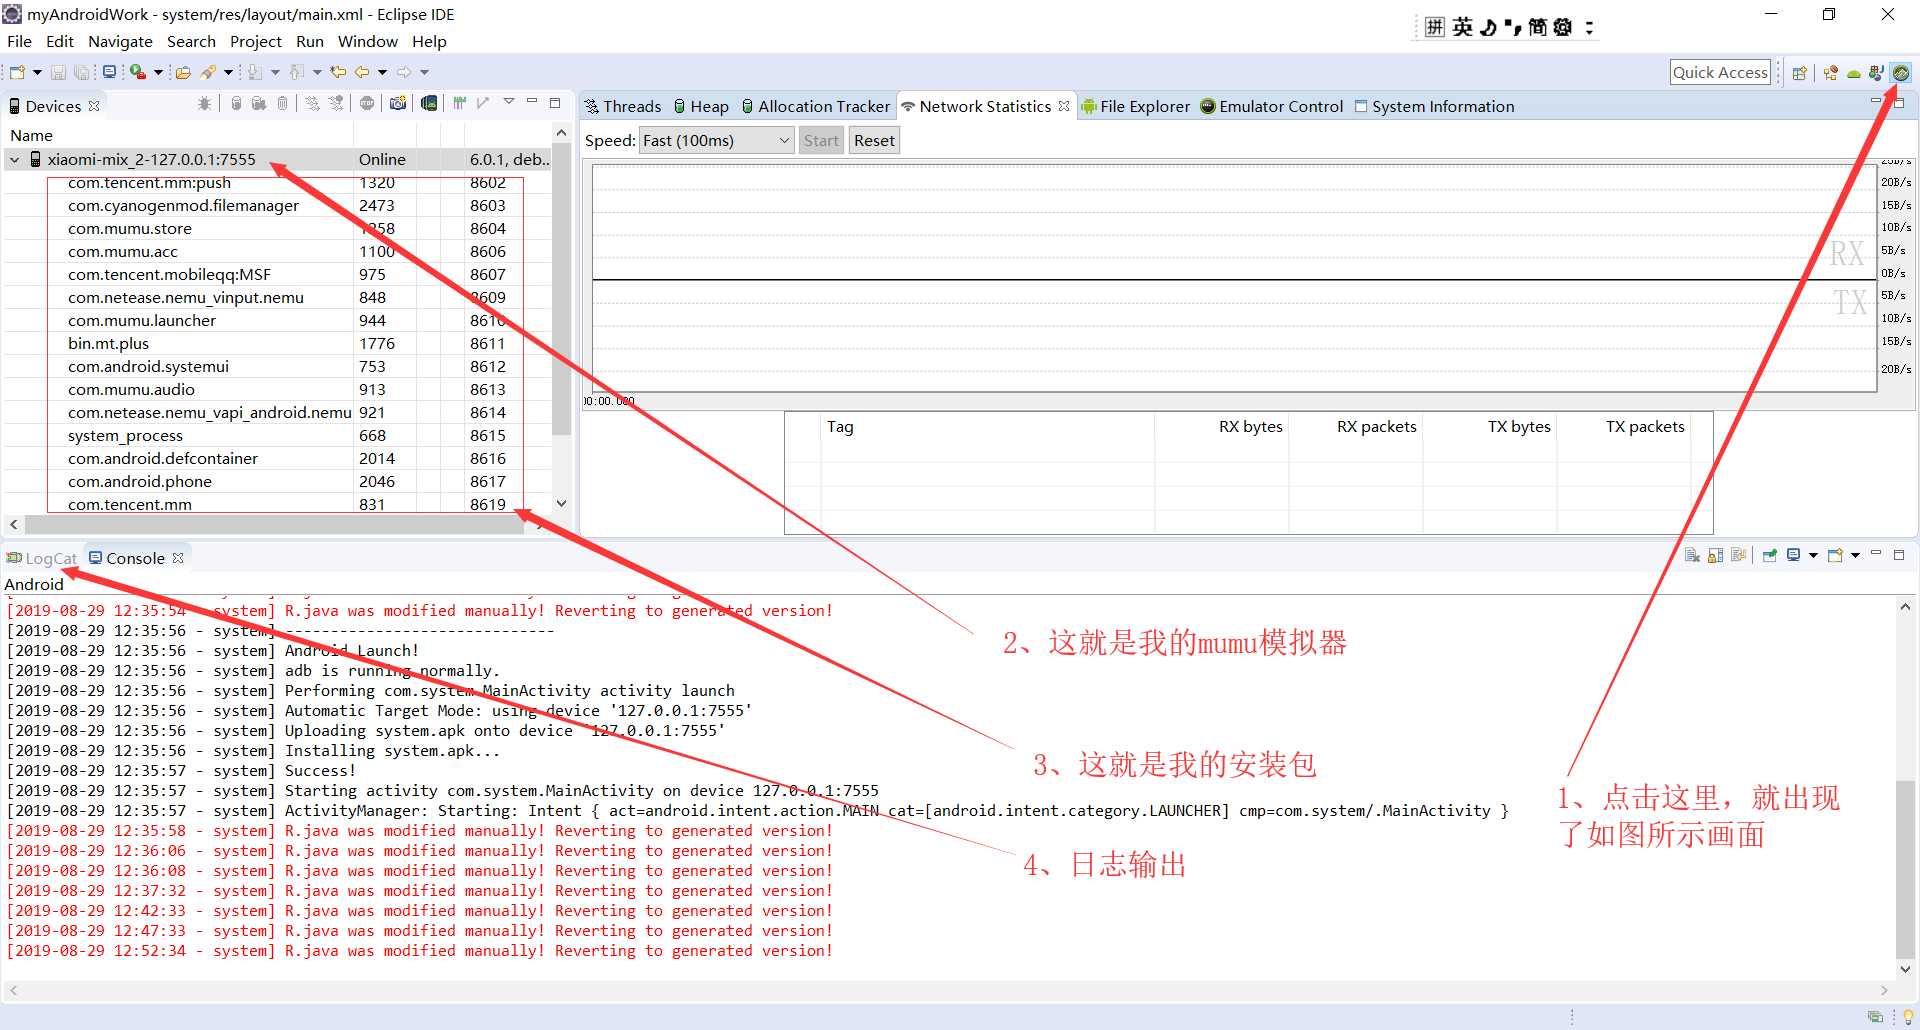Select the com.tencent.mm:push process

149,183
